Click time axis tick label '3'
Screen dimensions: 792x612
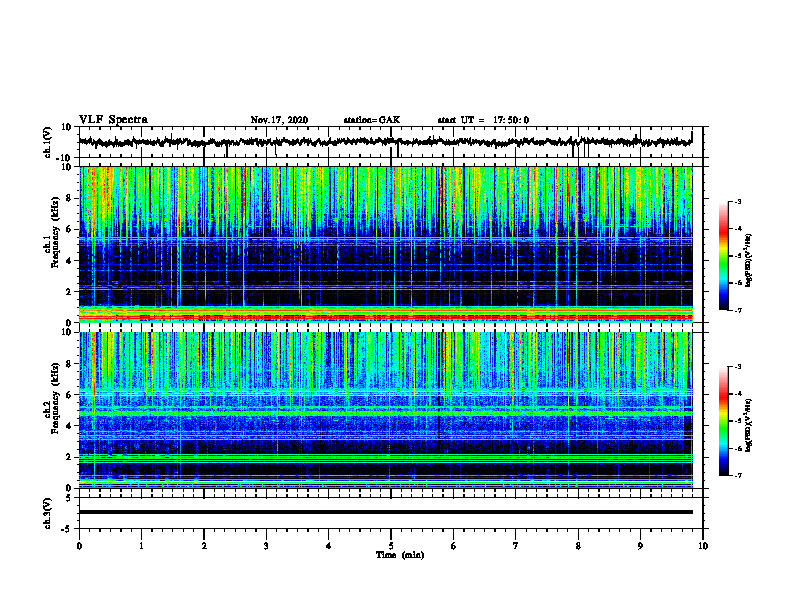(x=266, y=546)
